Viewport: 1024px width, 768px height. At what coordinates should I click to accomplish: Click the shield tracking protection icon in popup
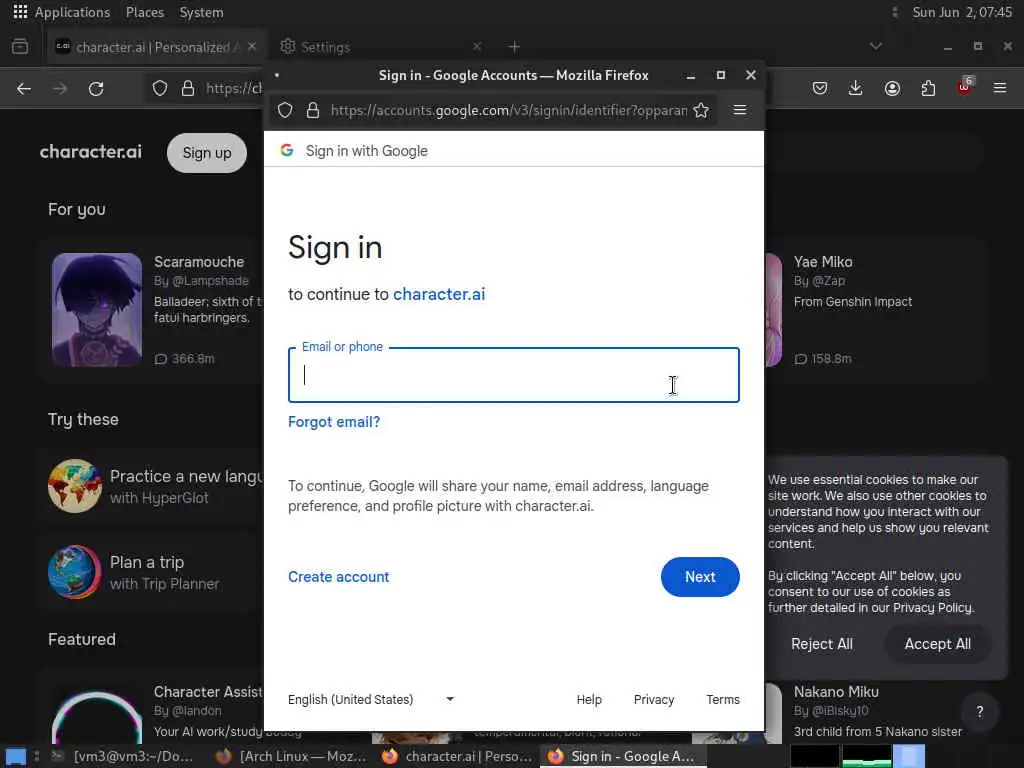(285, 110)
